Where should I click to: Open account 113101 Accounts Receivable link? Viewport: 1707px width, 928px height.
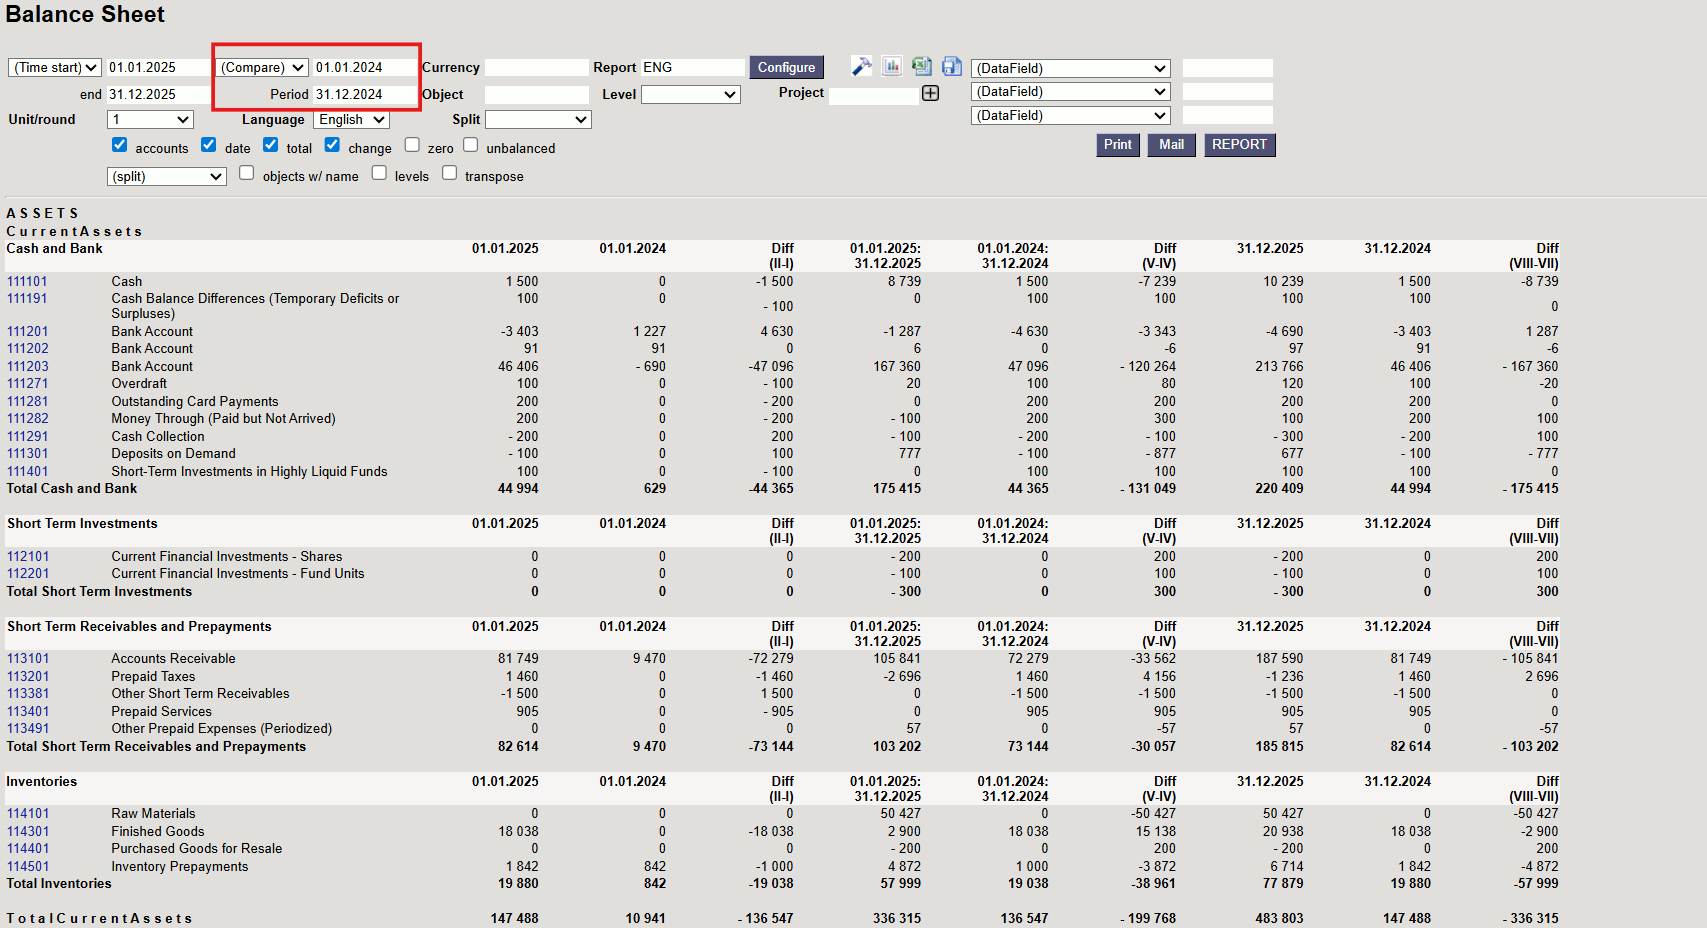point(28,659)
